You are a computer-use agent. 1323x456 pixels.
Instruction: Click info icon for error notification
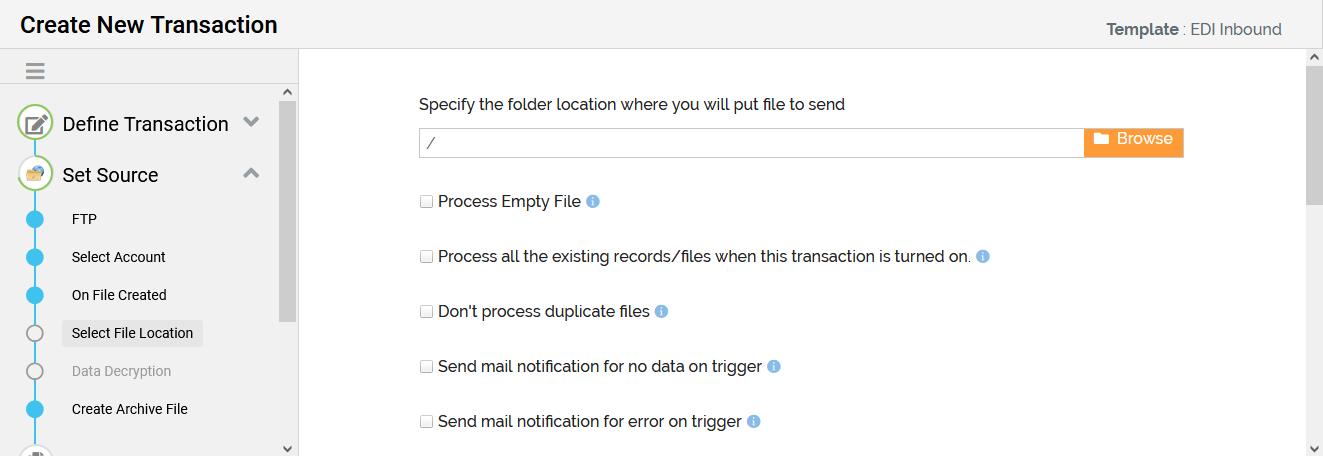[x=753, y=422]
